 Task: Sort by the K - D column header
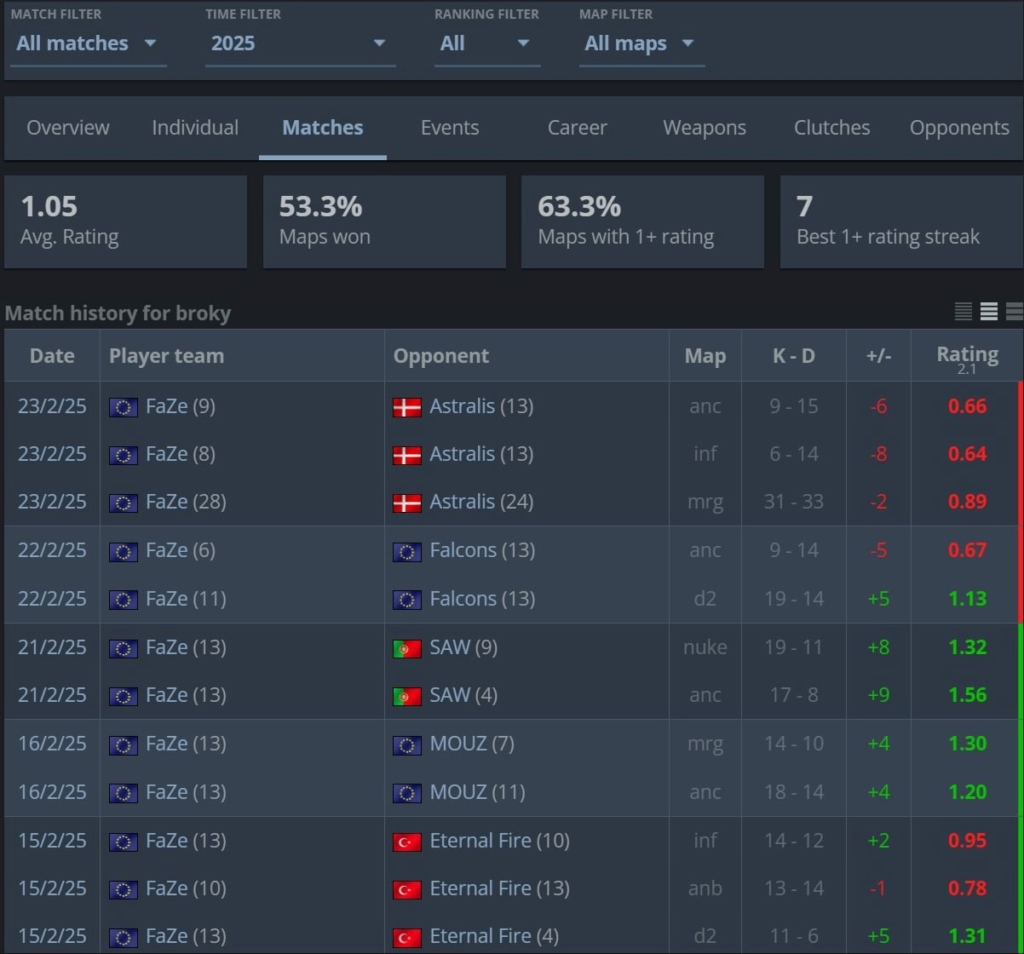[794, 356]
